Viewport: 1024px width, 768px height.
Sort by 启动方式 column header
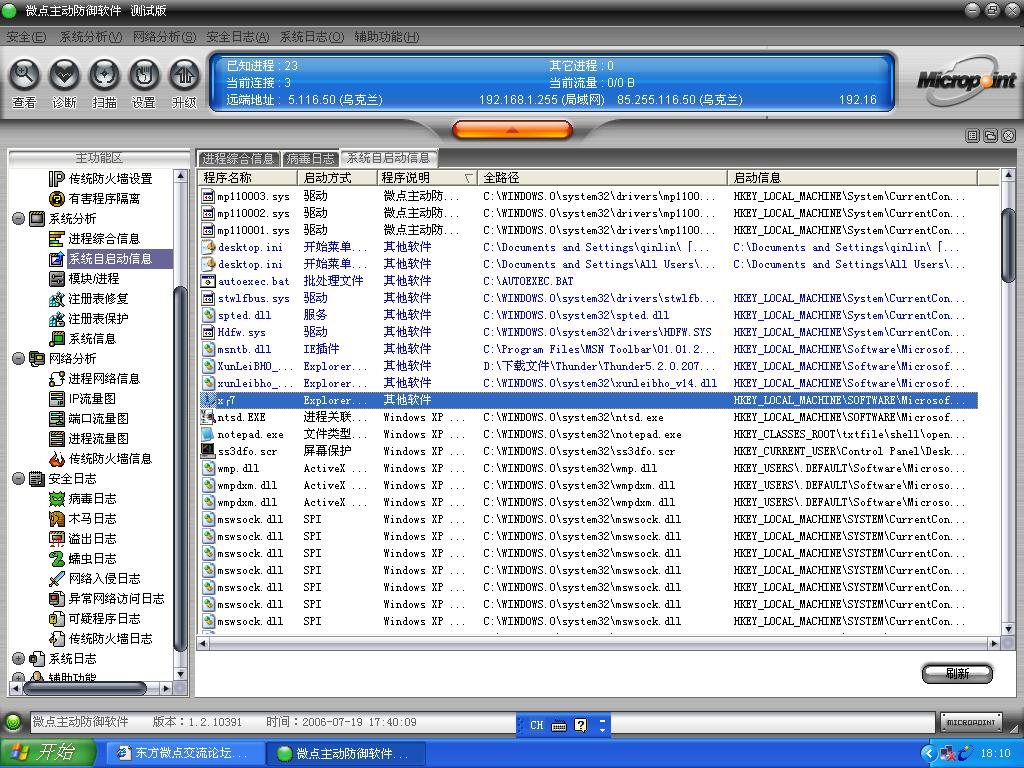pos(337,178)
